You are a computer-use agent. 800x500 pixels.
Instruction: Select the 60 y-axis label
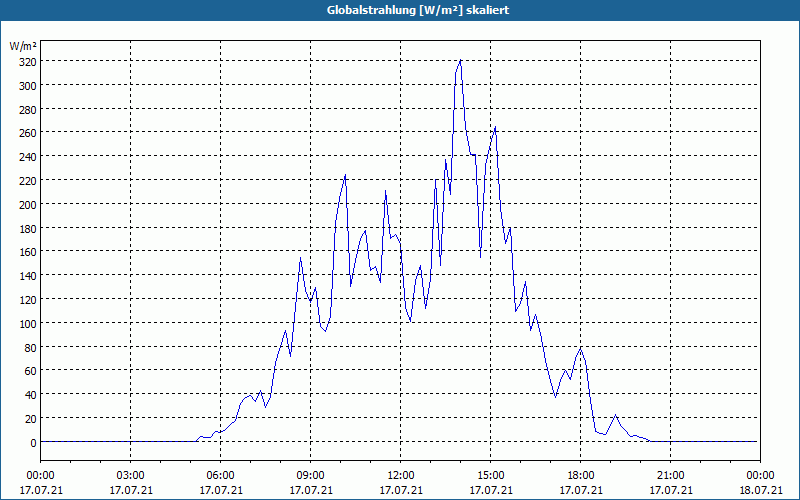click(30, 371)
